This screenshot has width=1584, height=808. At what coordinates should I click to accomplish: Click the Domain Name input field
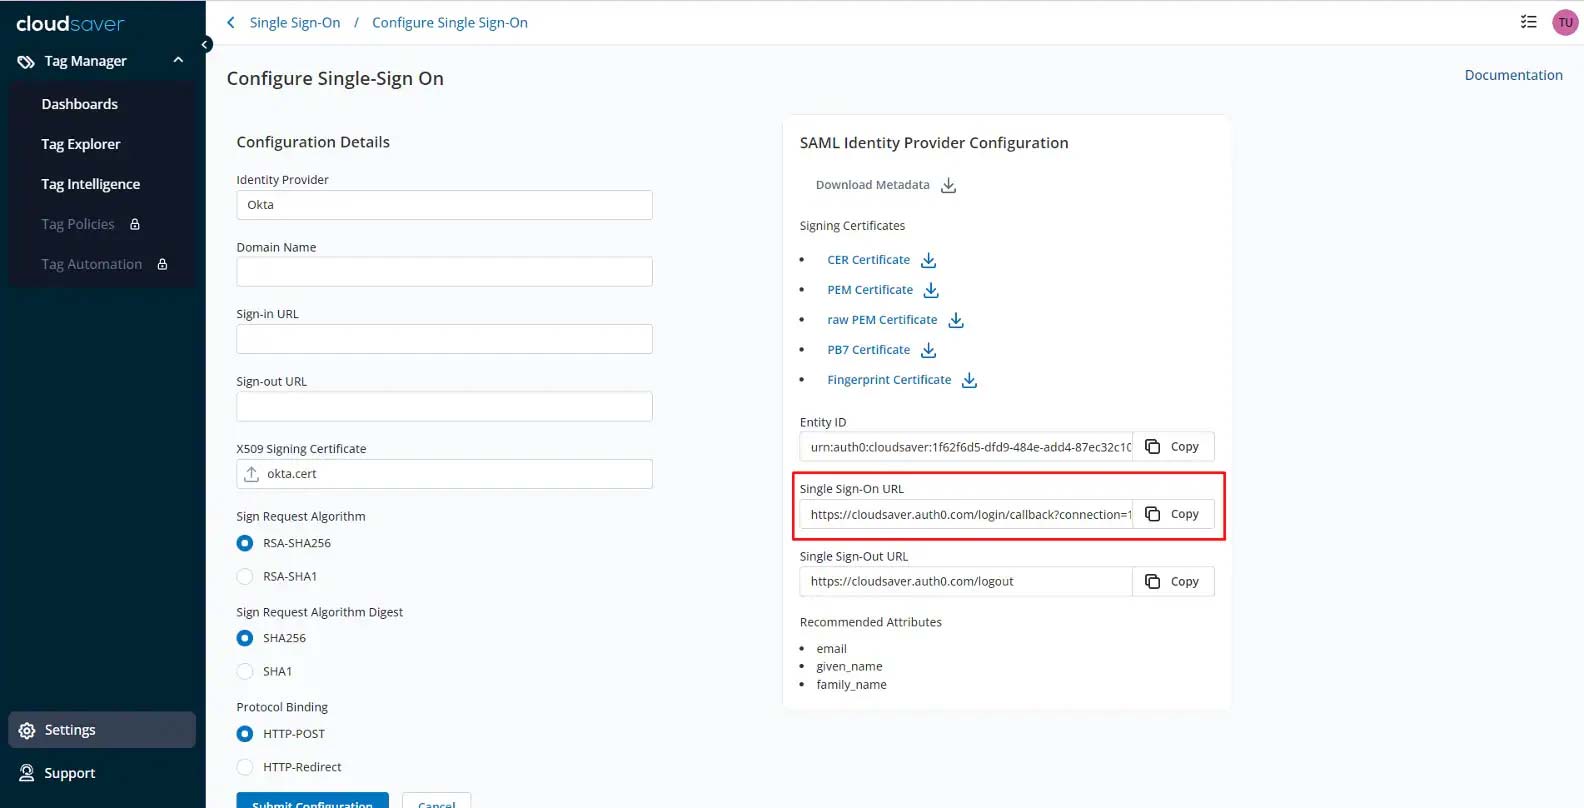click(x=444, y=272)
